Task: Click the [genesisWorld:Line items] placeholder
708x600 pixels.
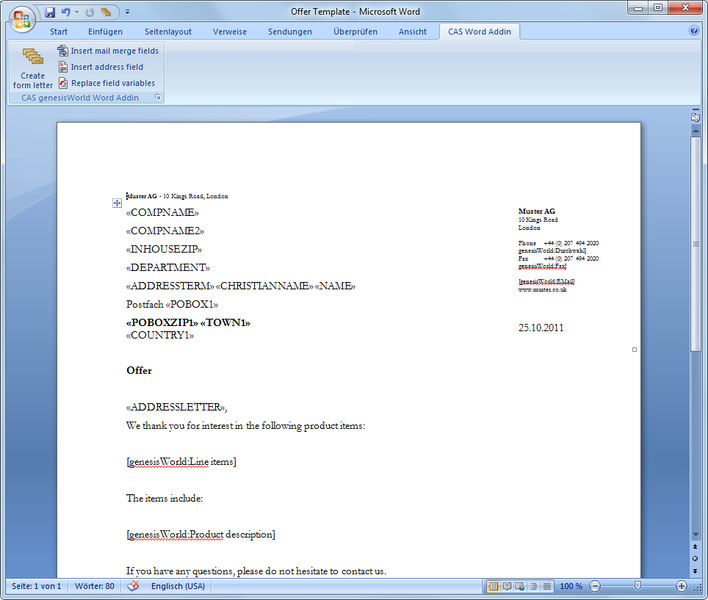Action: 182,462
